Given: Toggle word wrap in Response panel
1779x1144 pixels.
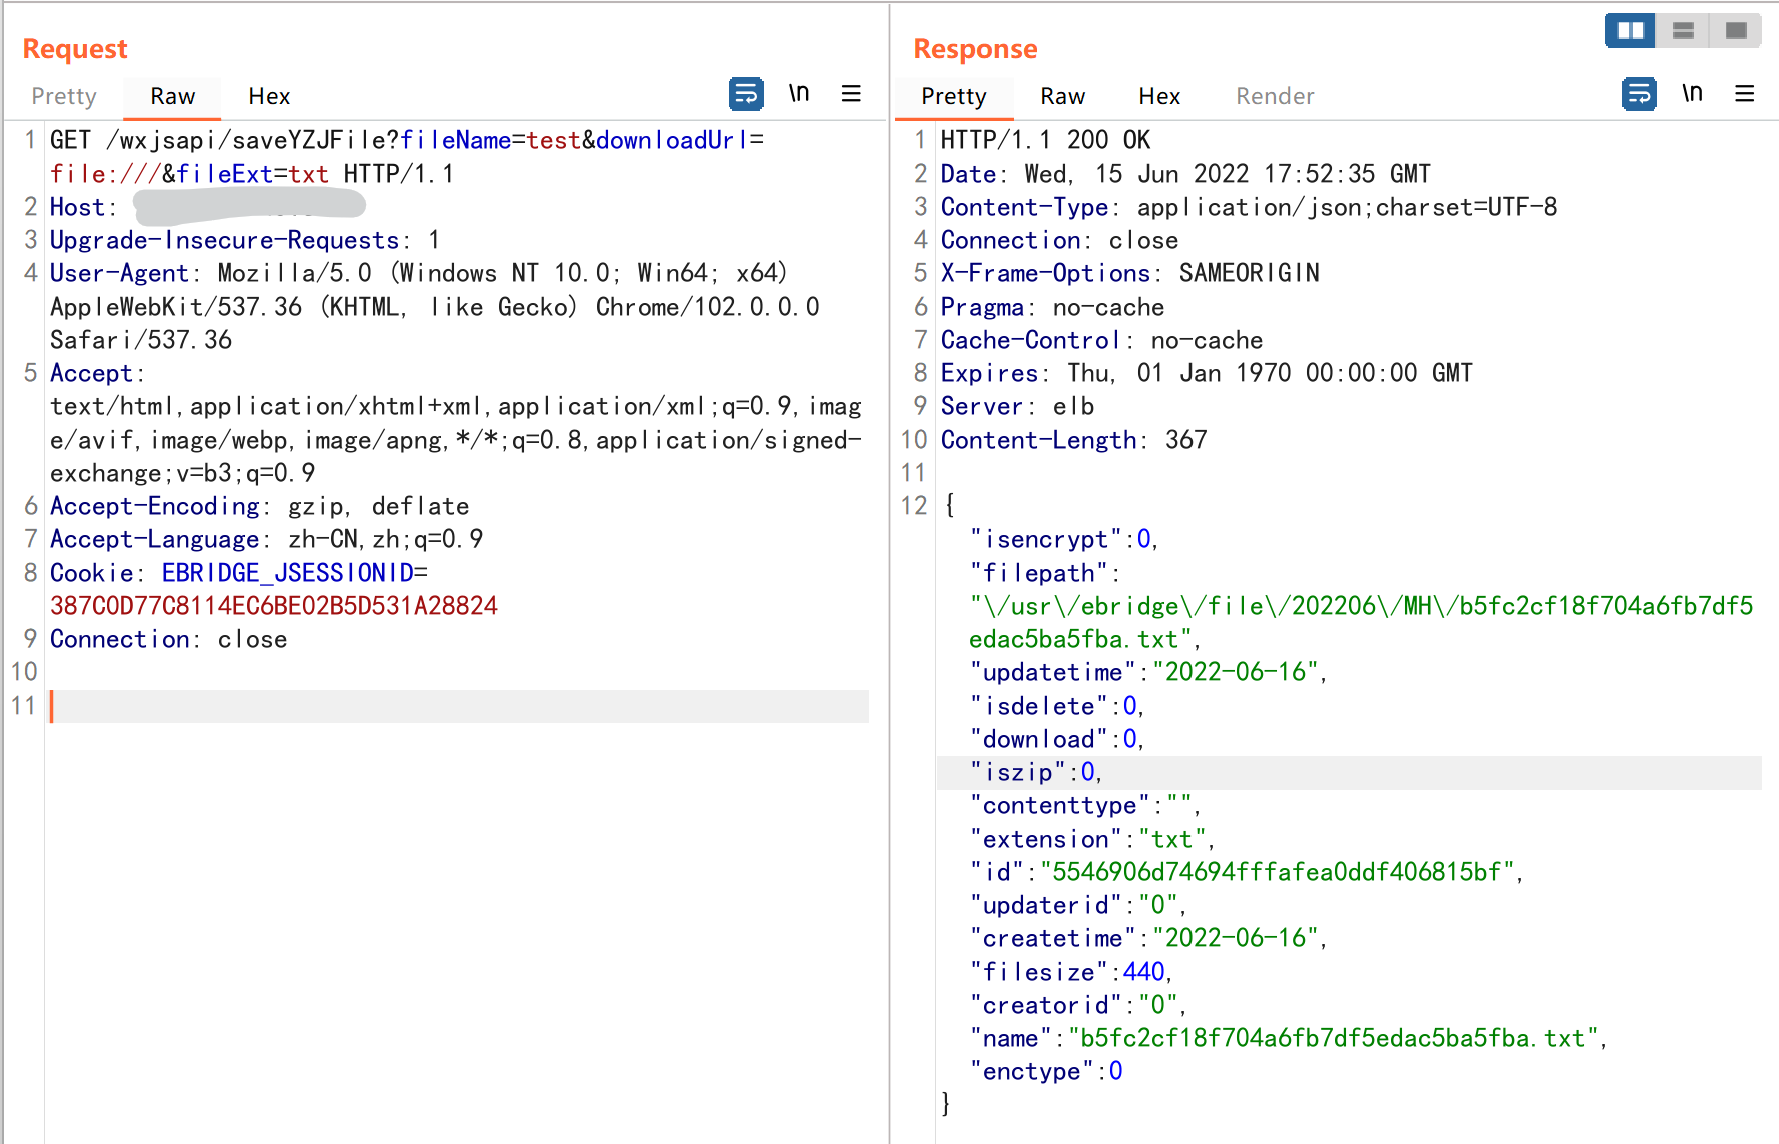Looking at the screenshot, I should 1638,94.
